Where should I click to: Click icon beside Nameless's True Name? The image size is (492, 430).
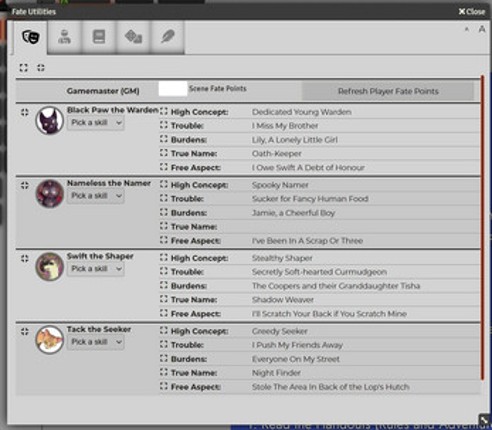(164, 226)
